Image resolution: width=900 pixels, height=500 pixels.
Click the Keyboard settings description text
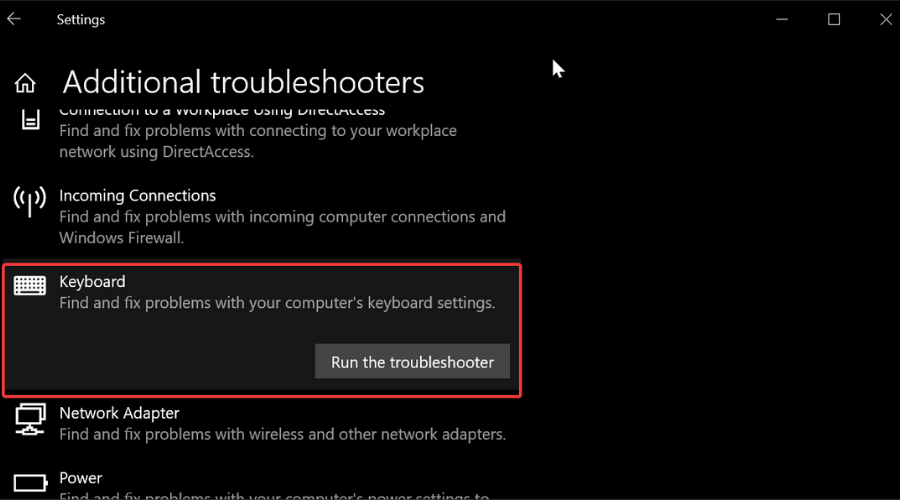pyautogui.click(x=277, y=303)
